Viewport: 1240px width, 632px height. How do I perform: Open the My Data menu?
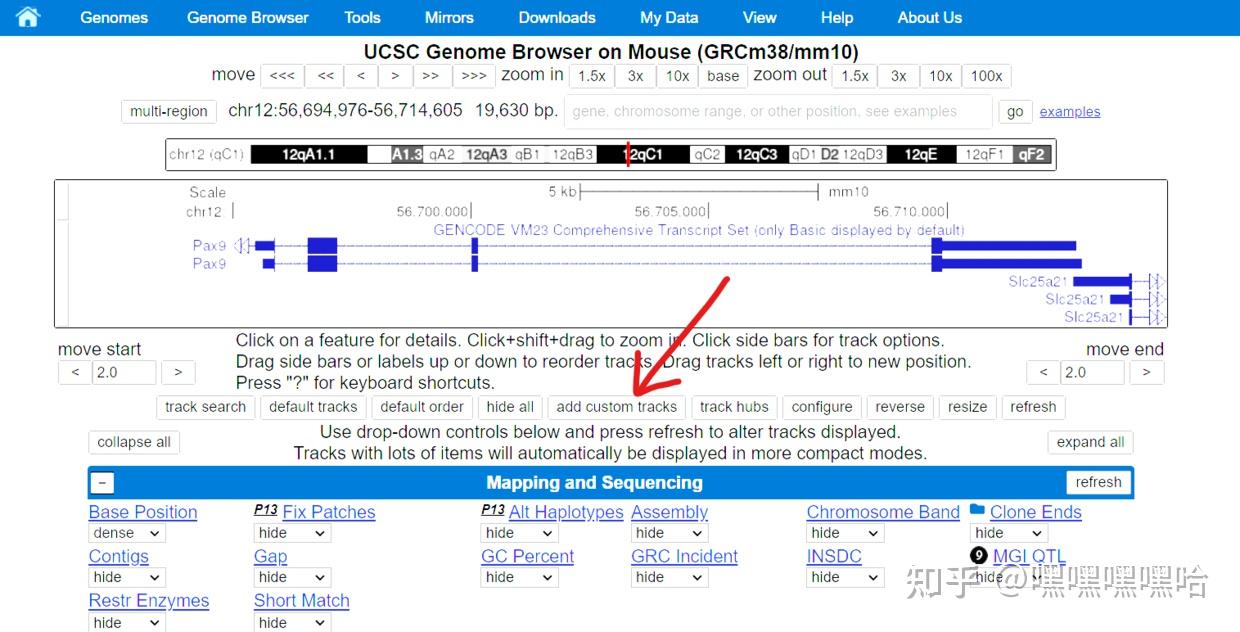tap(668, 17)
